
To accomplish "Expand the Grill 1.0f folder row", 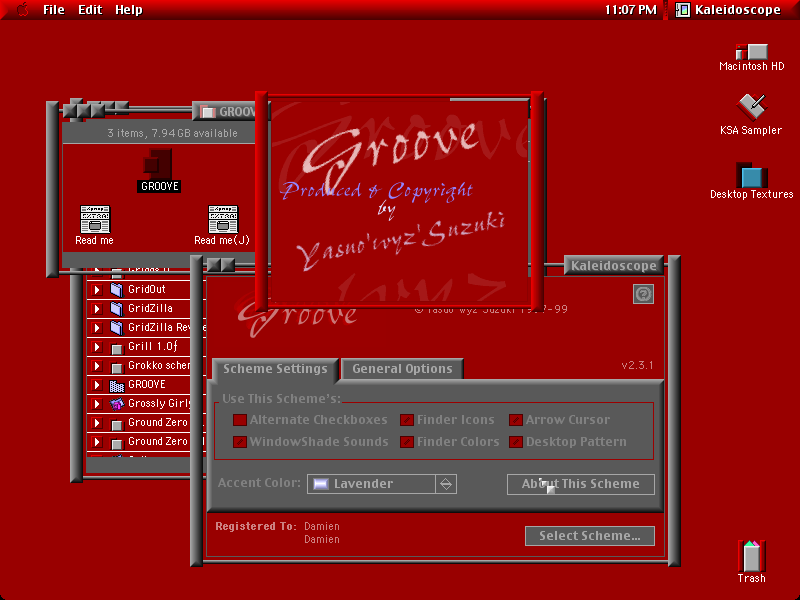I will click(96, 347).
